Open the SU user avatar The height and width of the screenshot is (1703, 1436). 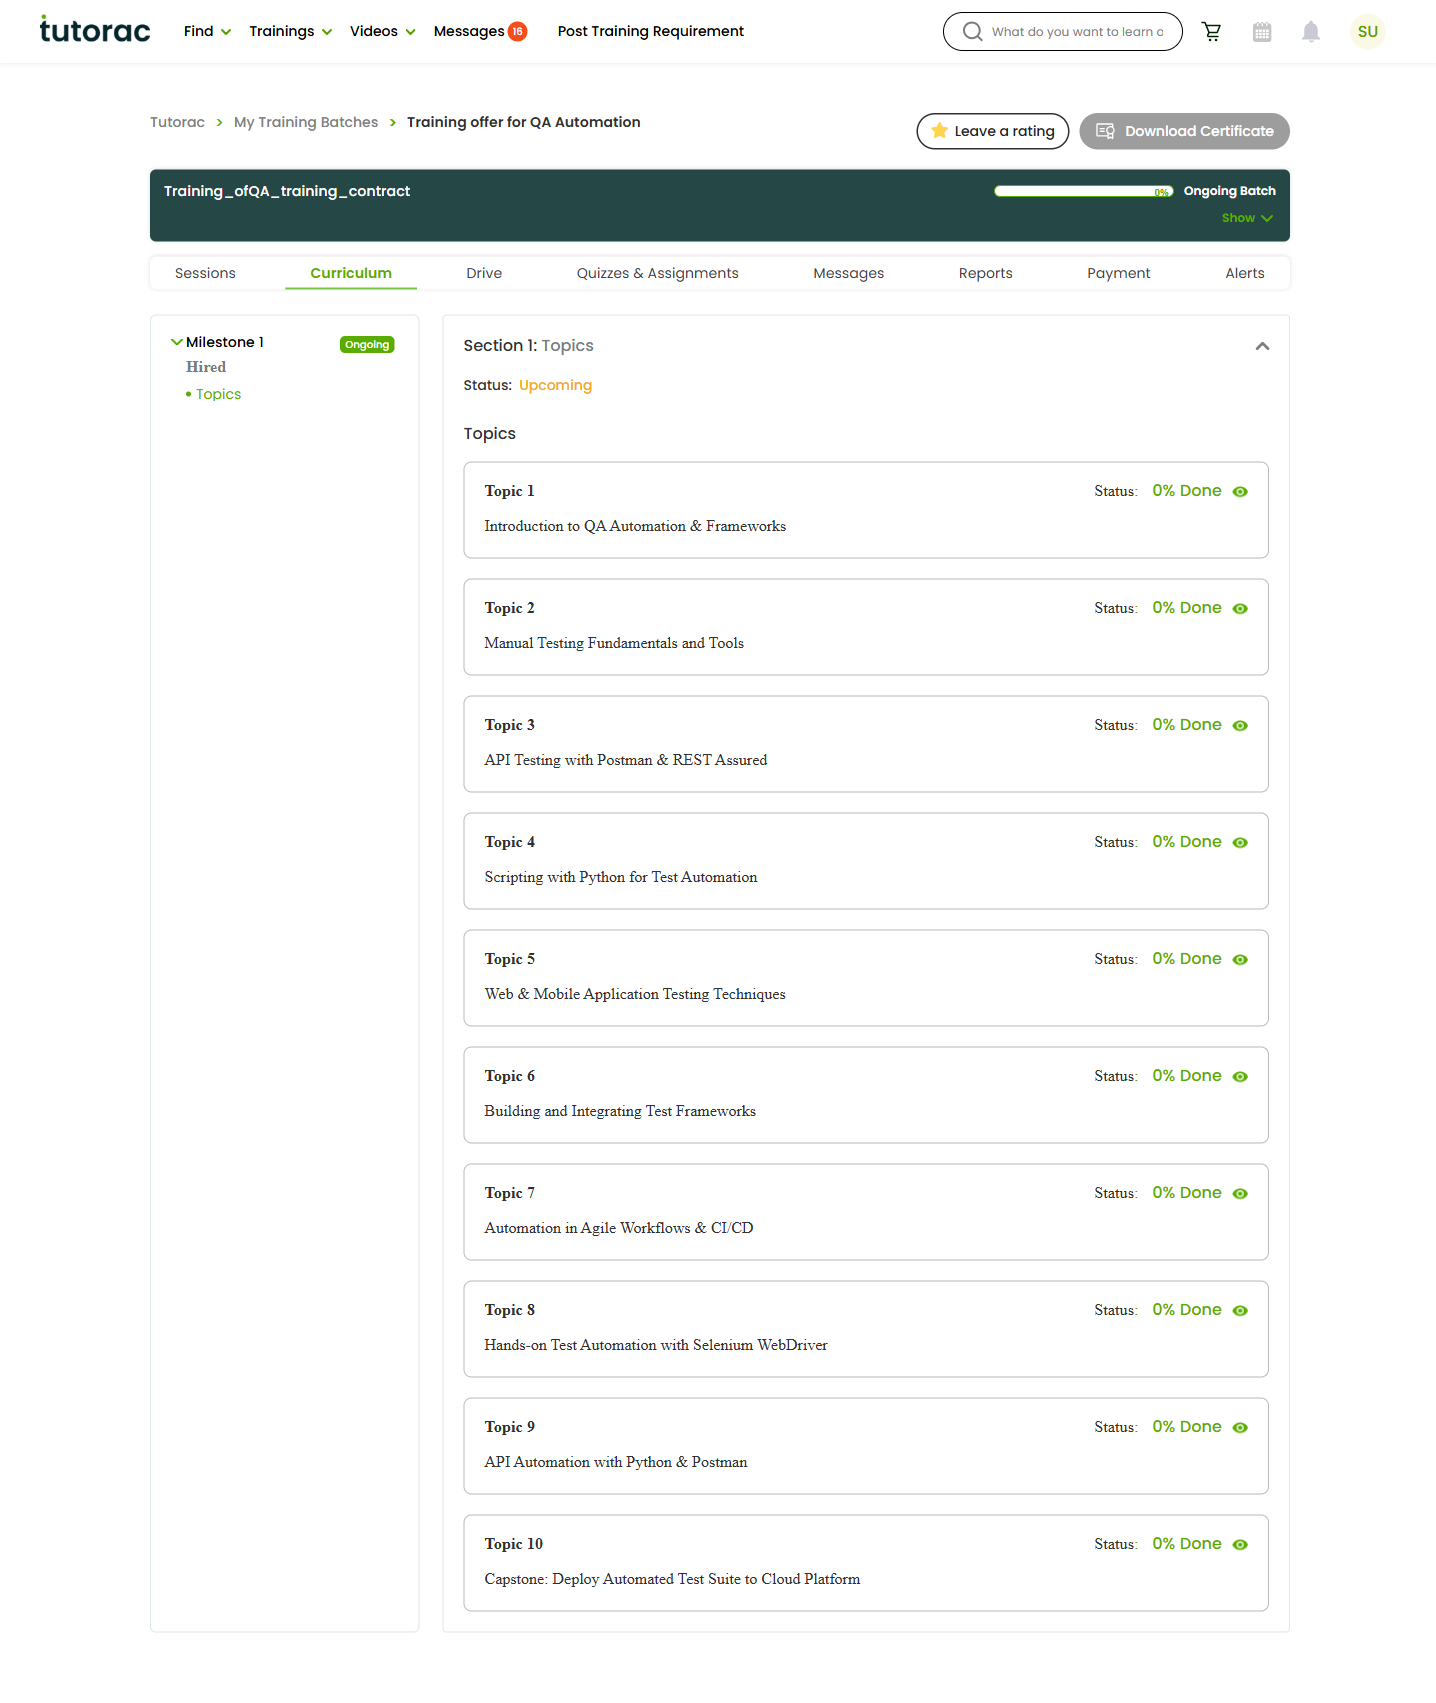coord(1367,32)
